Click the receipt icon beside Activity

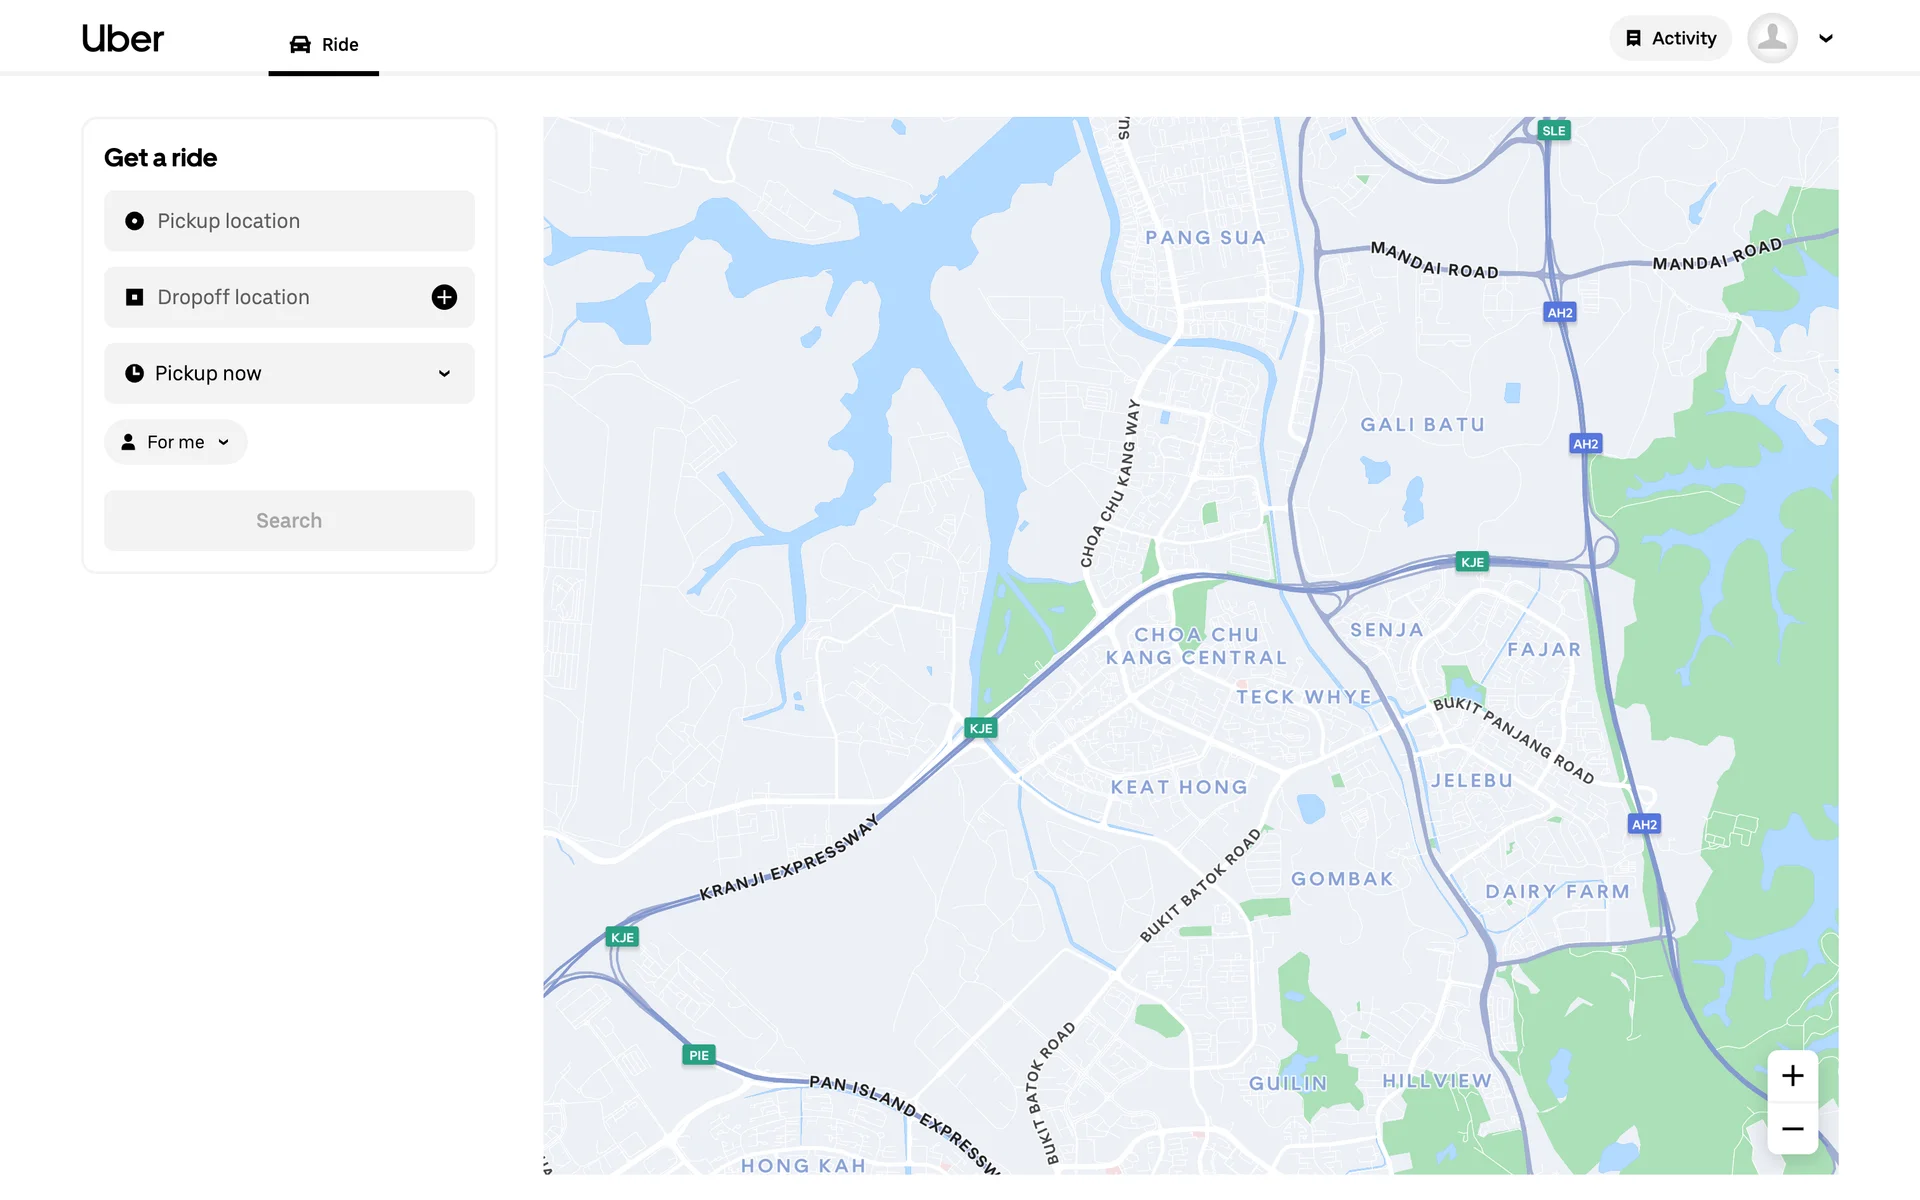[1633, 38]
